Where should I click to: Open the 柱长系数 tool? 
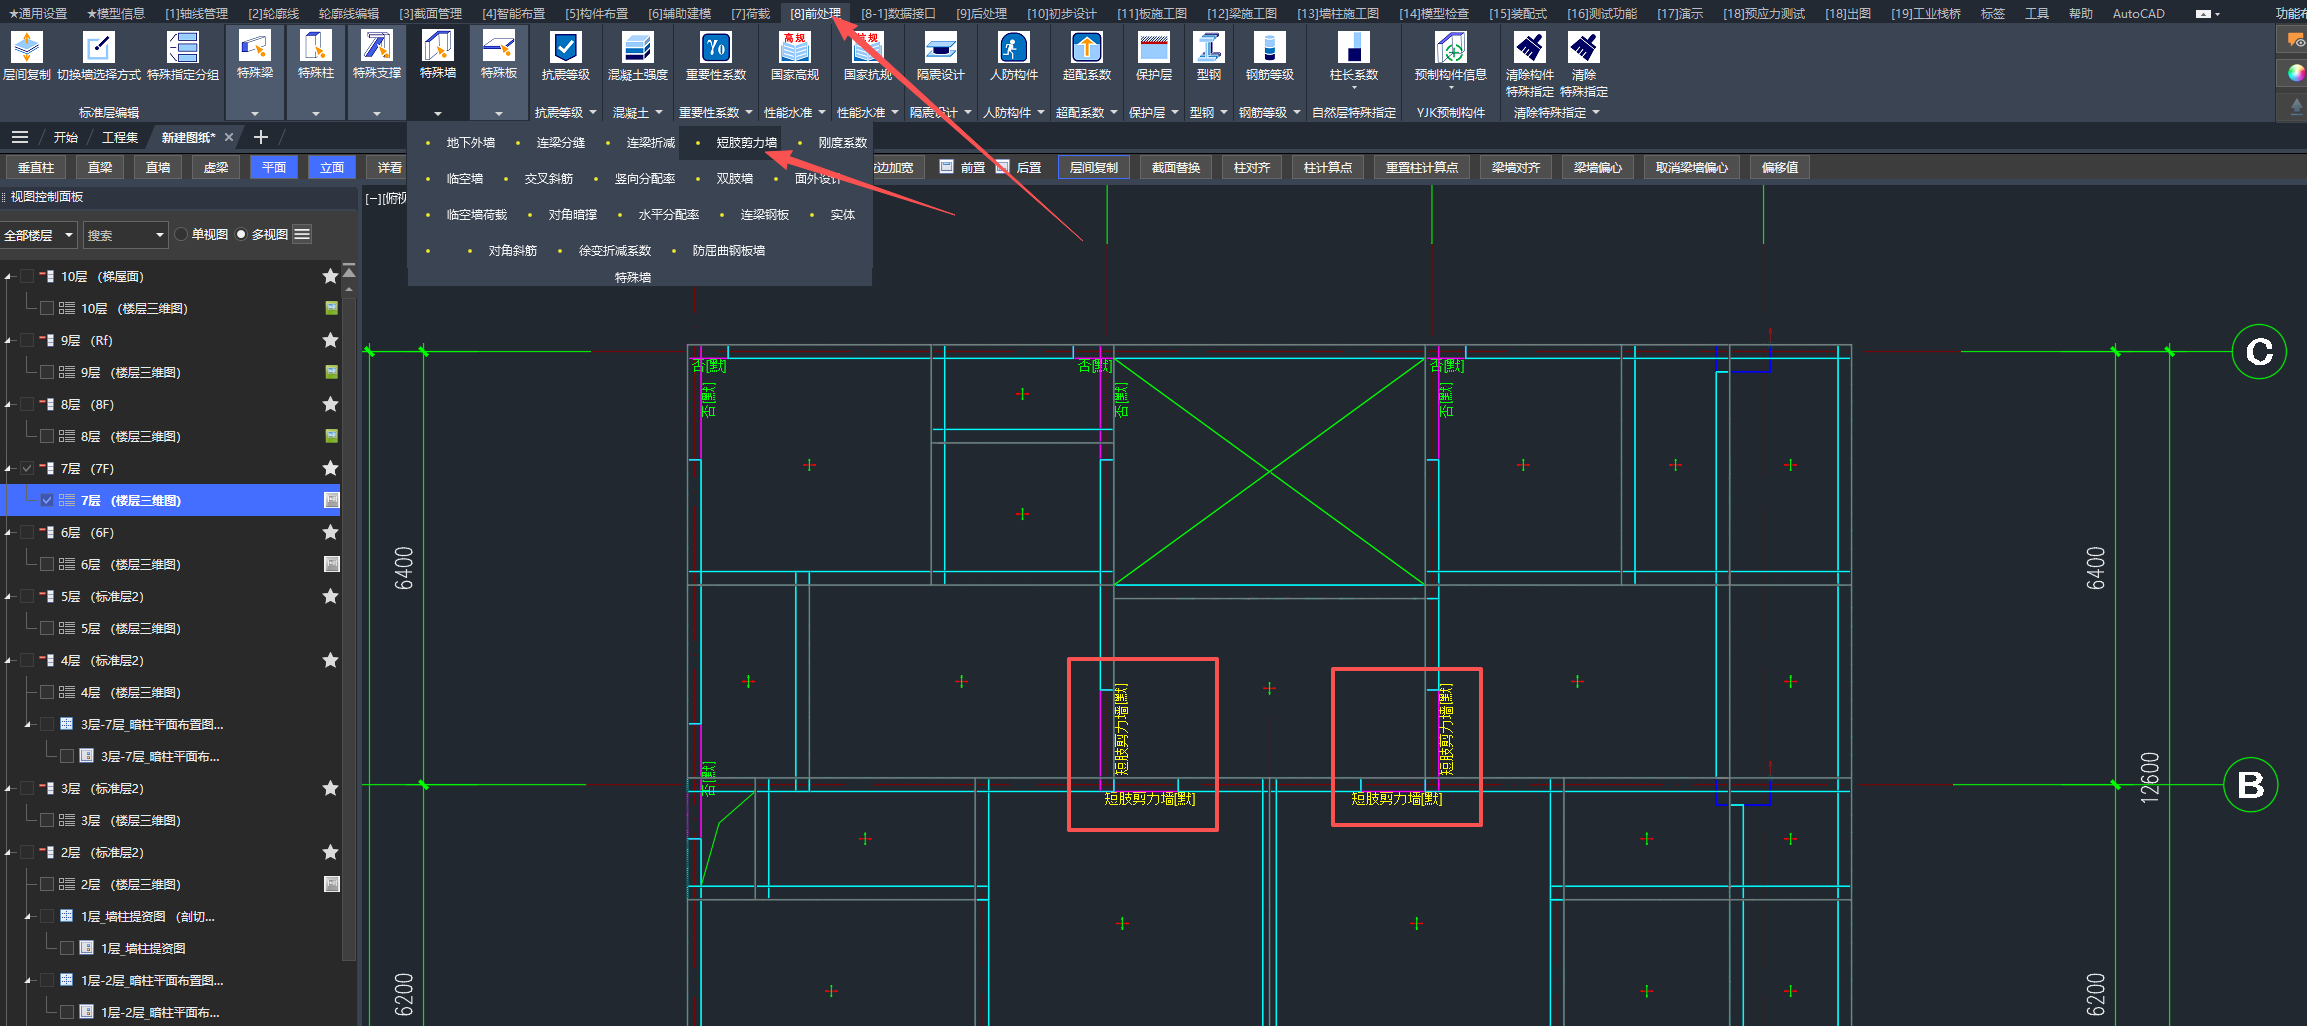[1354, 47]
